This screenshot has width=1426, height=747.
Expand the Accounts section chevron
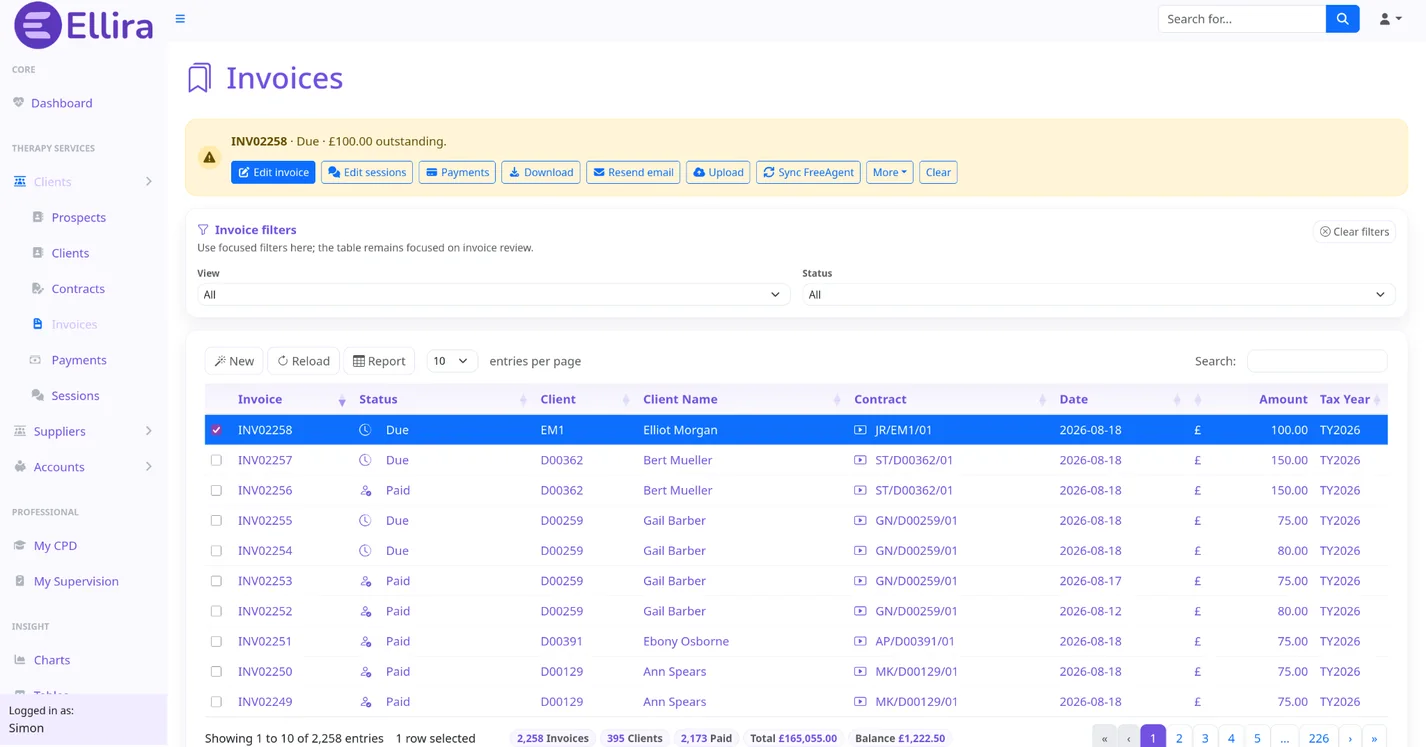[x=149, y=467]
